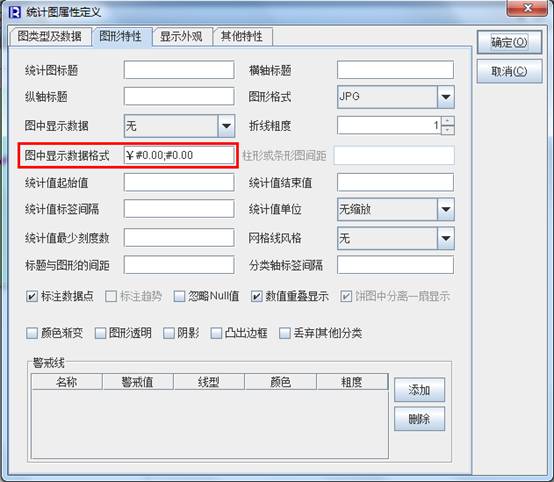Screen dimensions: 554x482
Task: Turn on the 图形透明 checkbox
Action: (100, 333)
